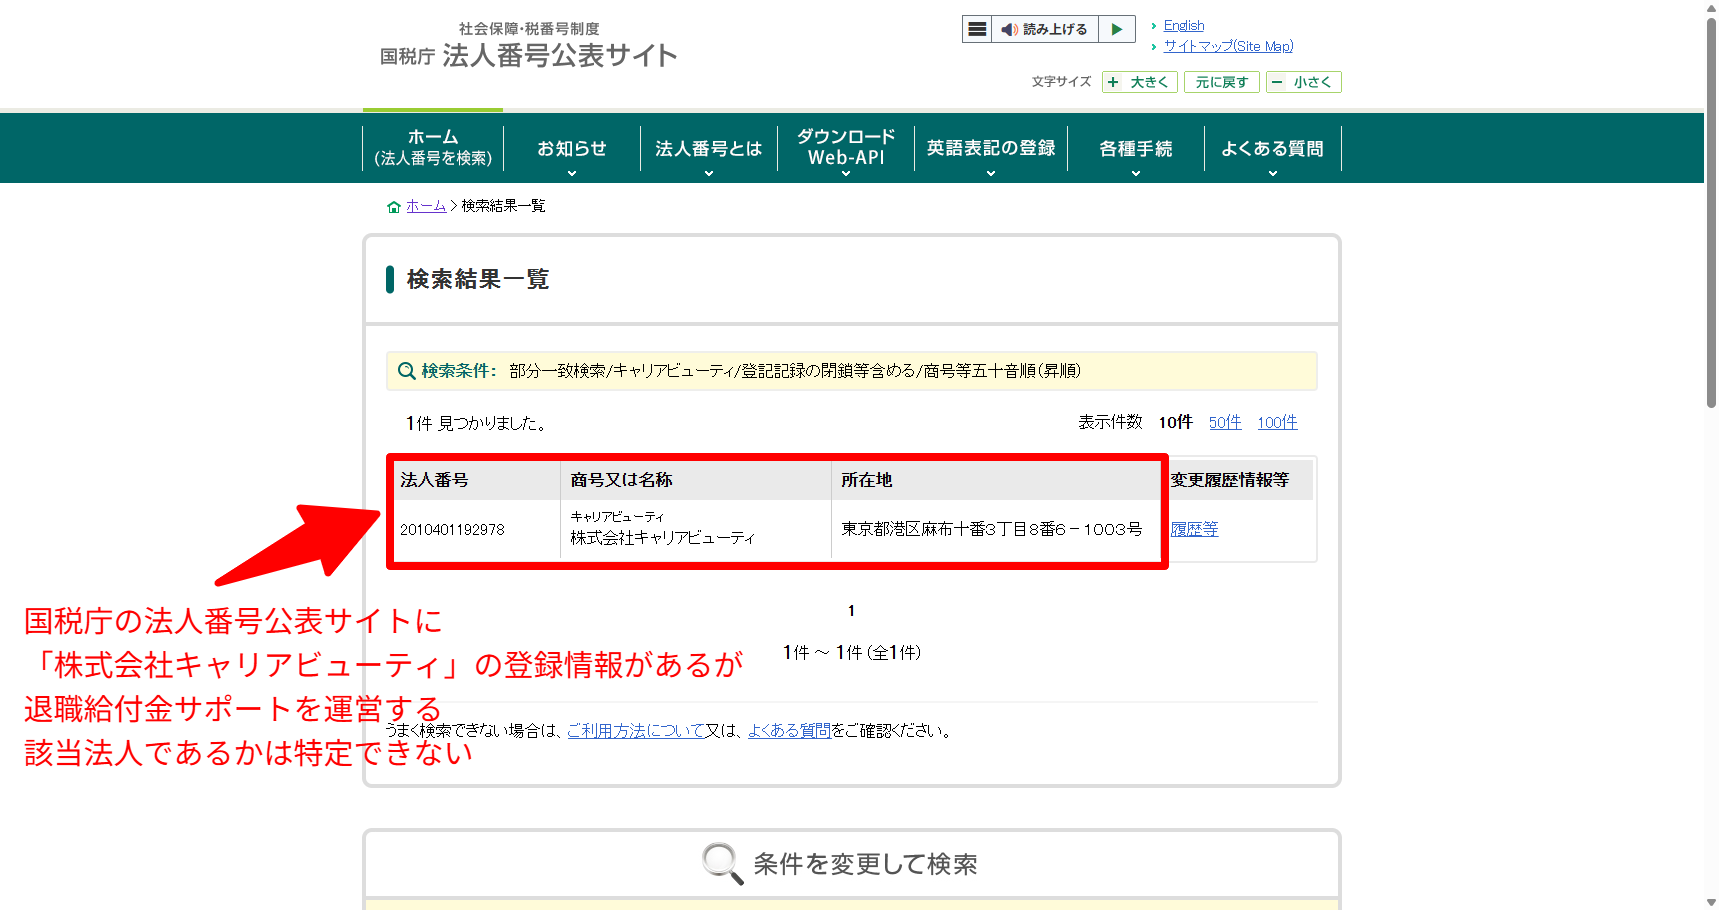The width and height of the screenshot is (1719, 910).
Task: Switch to the English site
Action: [x=1183, y=26]
